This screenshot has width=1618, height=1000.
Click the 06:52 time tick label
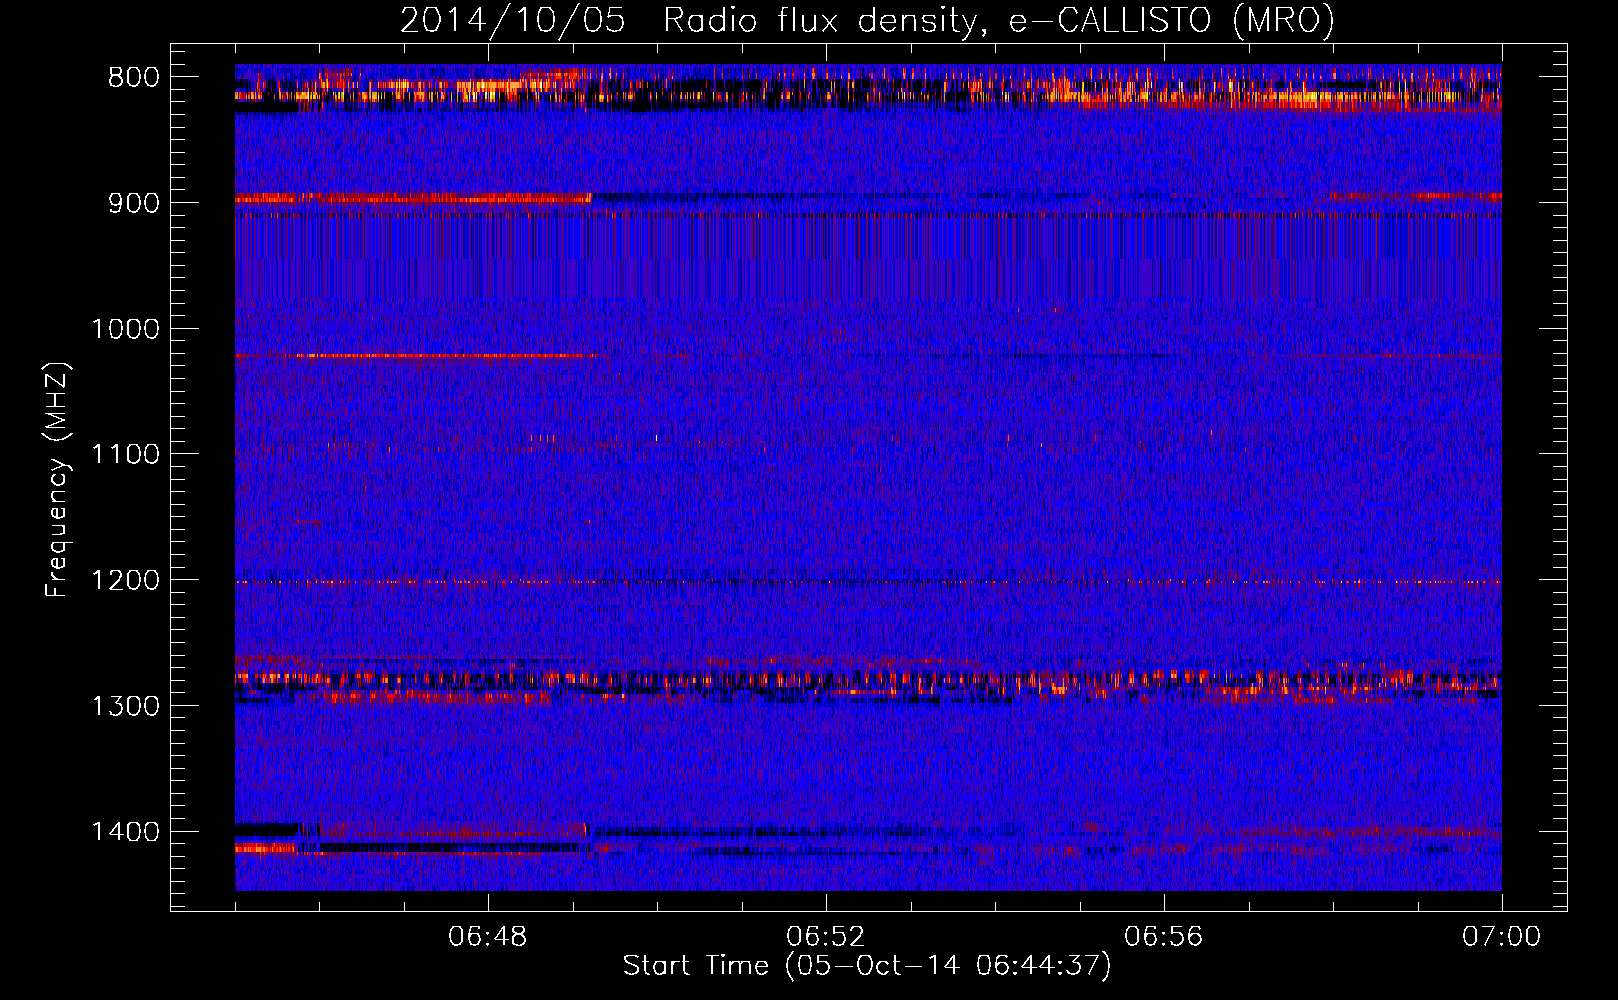pos(826,937)
